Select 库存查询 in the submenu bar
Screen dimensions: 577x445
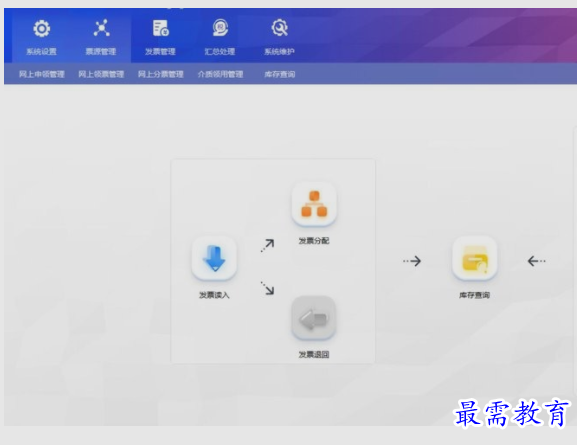point(280,74)
